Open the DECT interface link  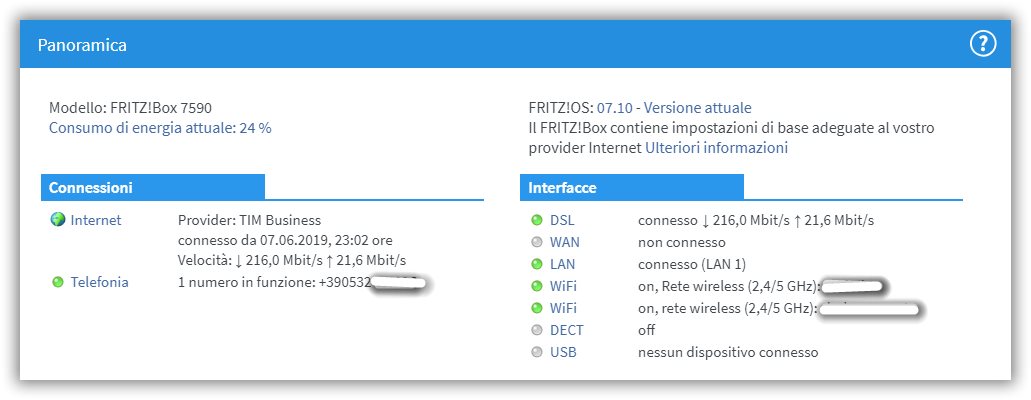coord(567,330)
